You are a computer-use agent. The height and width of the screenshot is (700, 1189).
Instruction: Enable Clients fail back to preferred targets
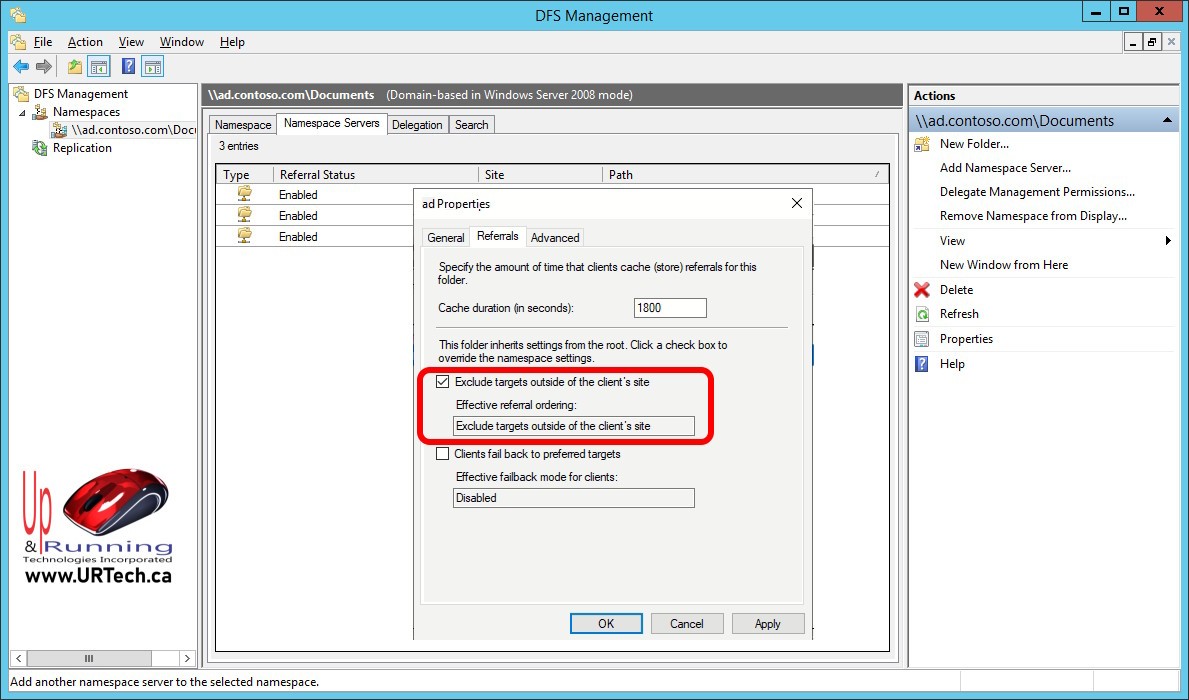tap(443, 454)
